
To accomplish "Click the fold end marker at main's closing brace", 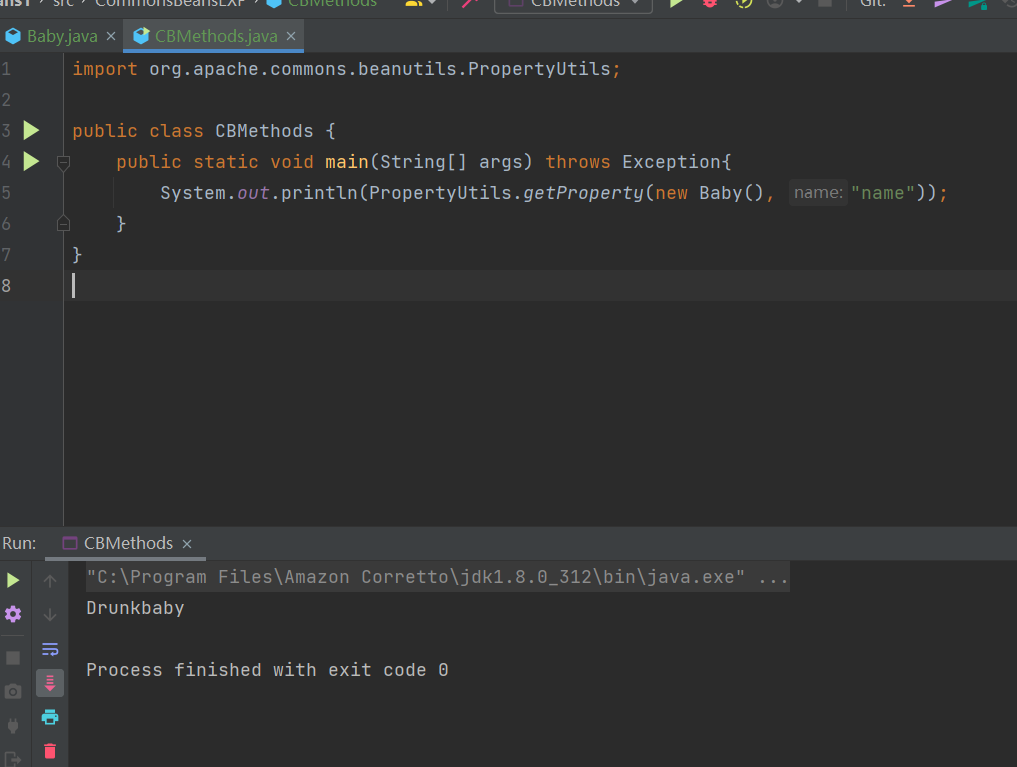I will [x=63, y=223].
